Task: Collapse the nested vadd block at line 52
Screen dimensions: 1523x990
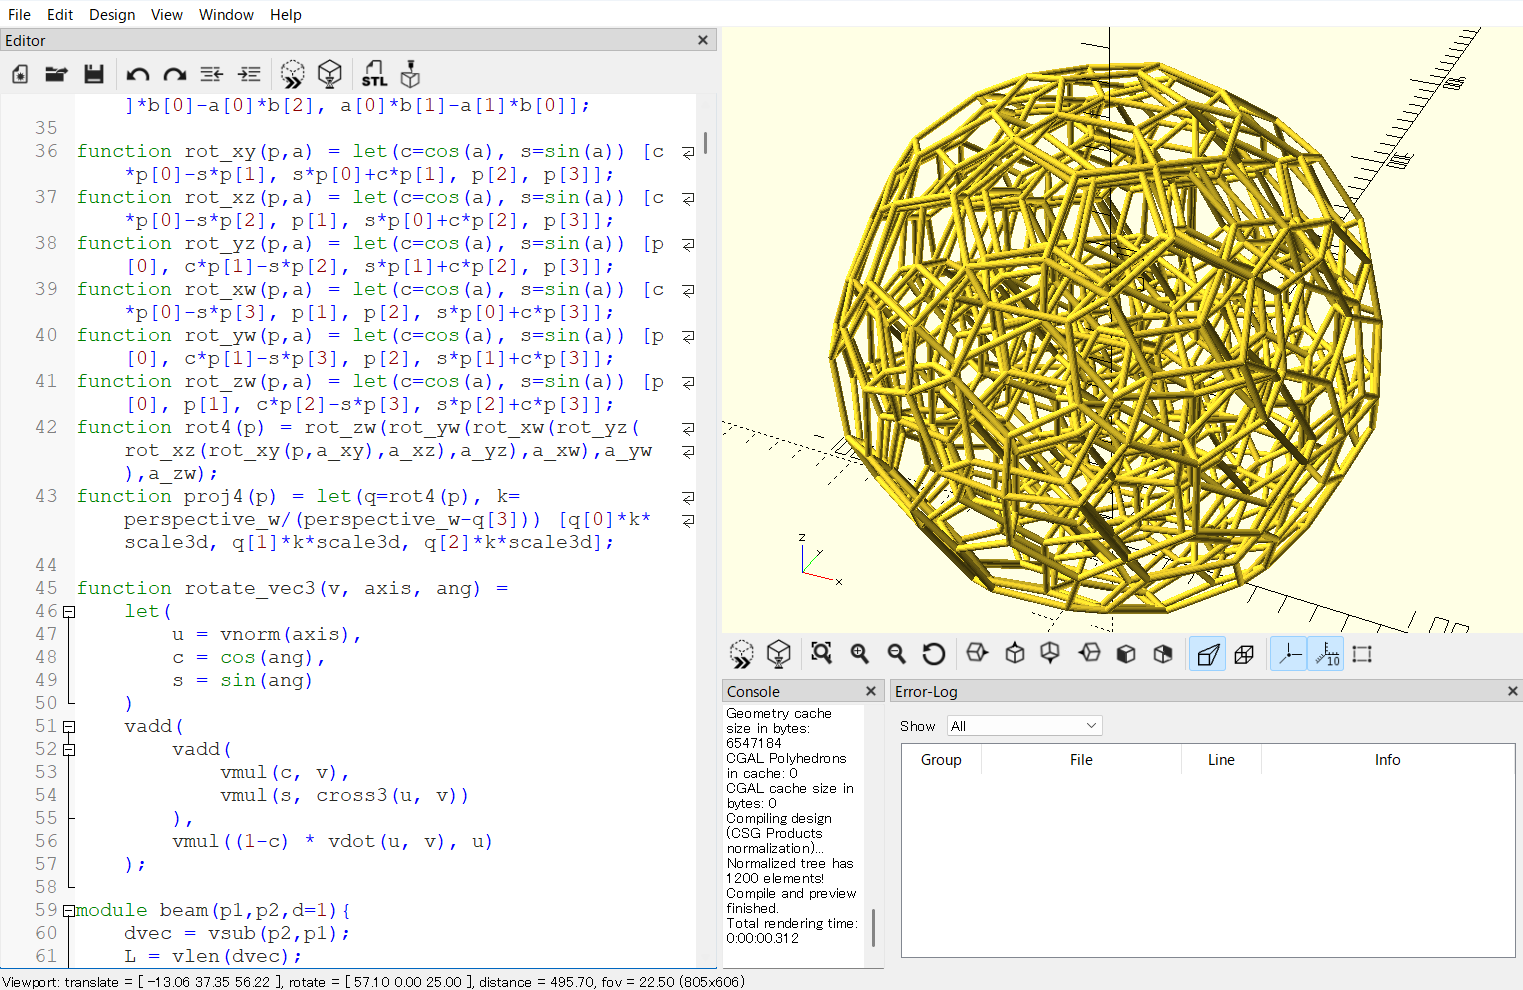Action: tap(69, 749)
